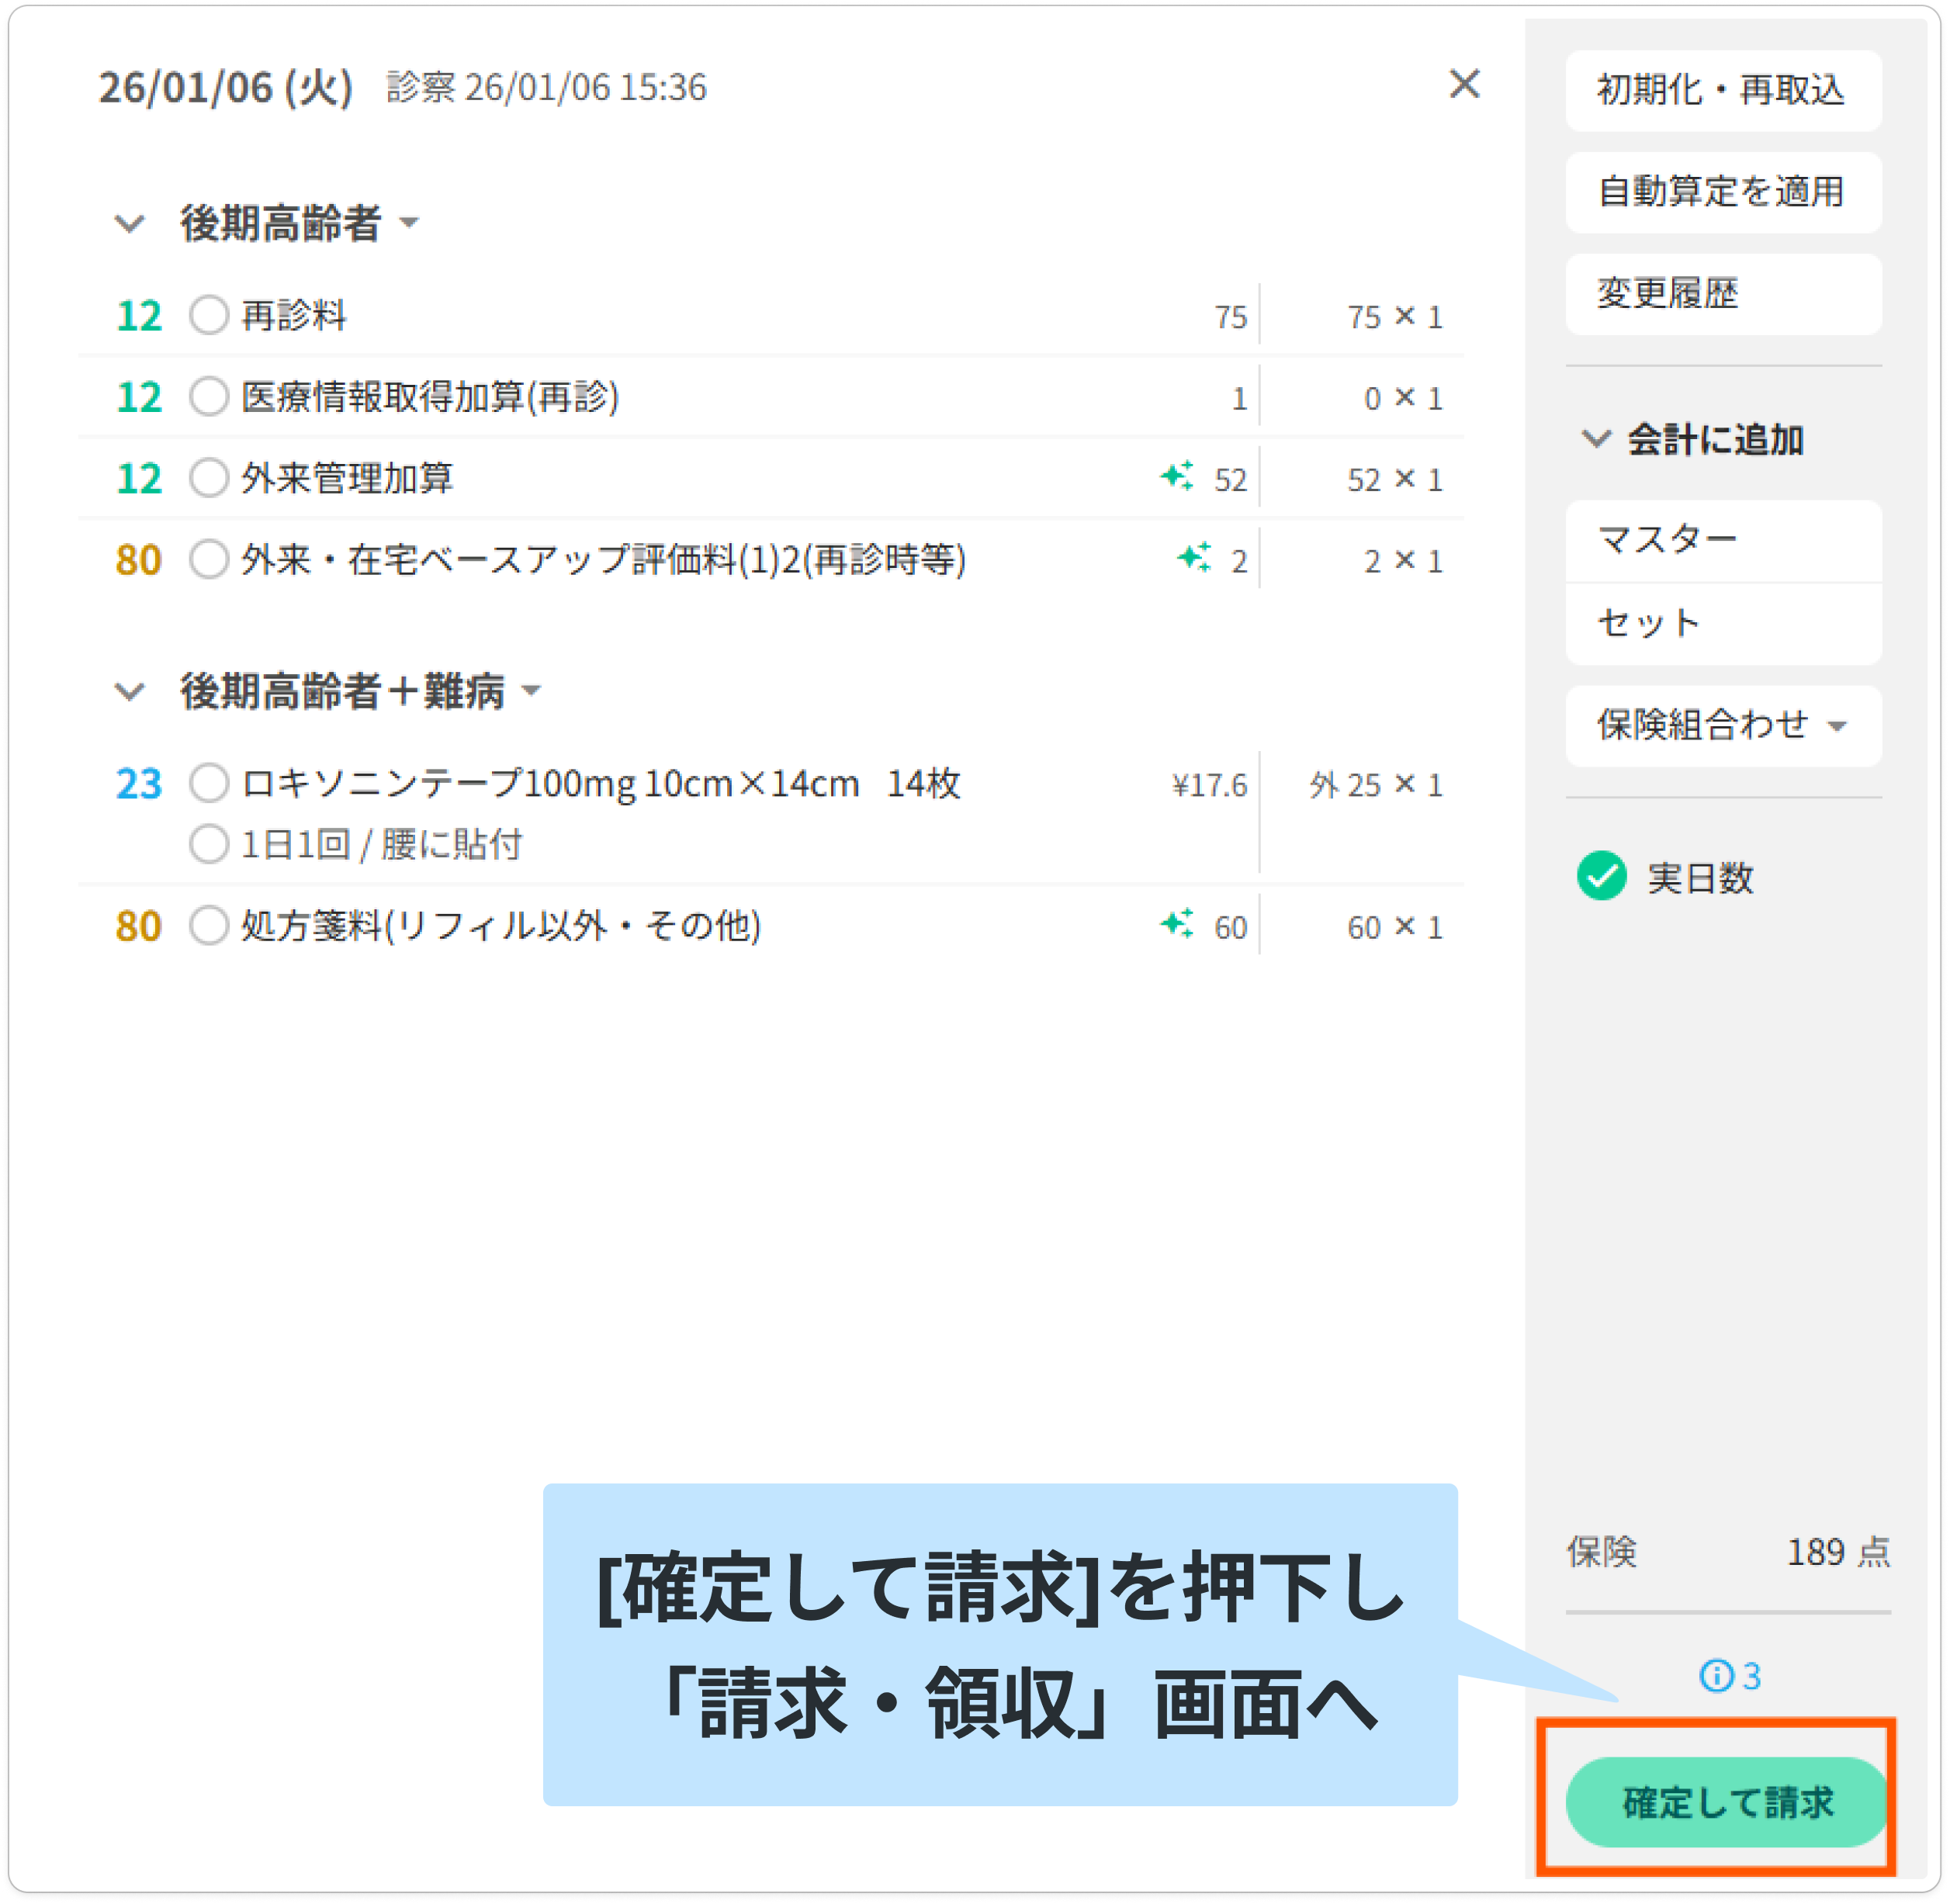Open the 後期高齢者 insurance dropdown arrow
This screenshot has height=1904, width=1950.
point(409,223)
